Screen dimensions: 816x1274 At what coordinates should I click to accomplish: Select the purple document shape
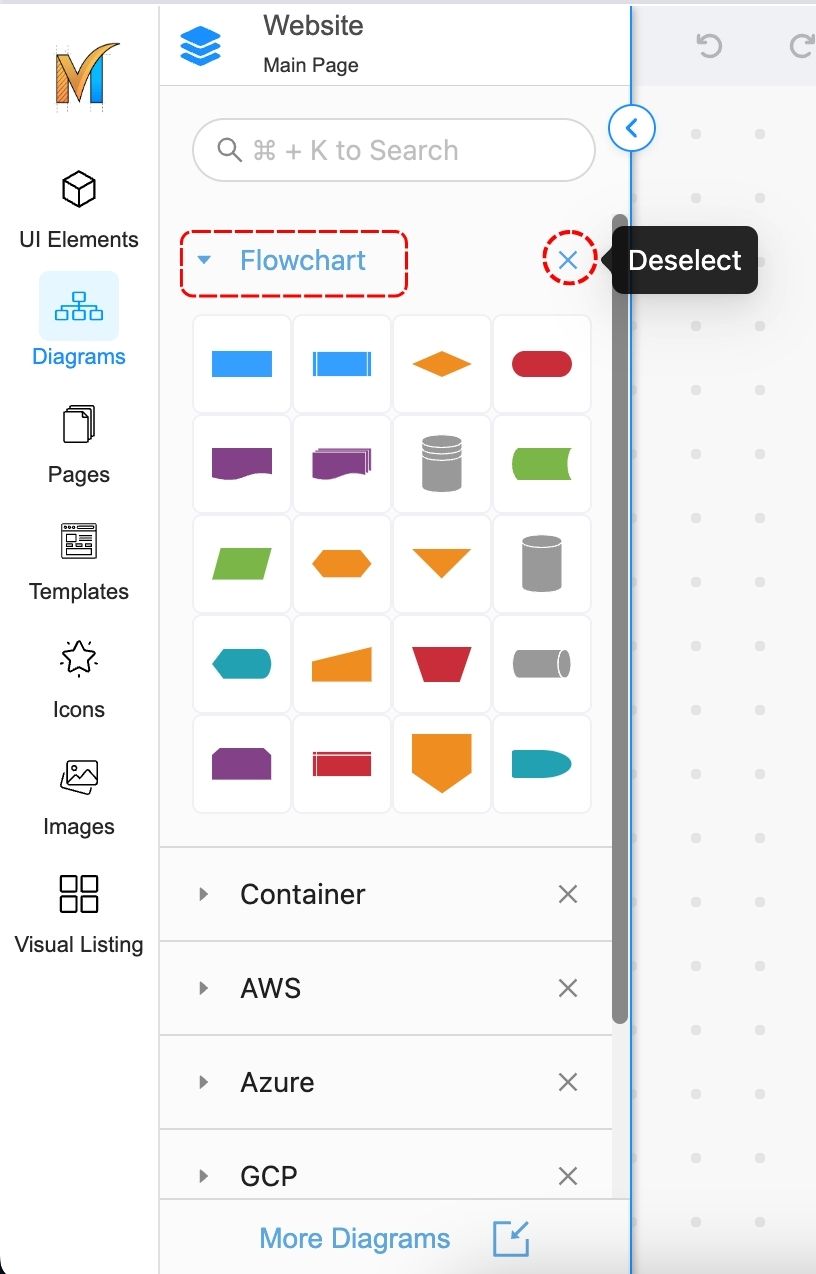[x=242, y=464]
